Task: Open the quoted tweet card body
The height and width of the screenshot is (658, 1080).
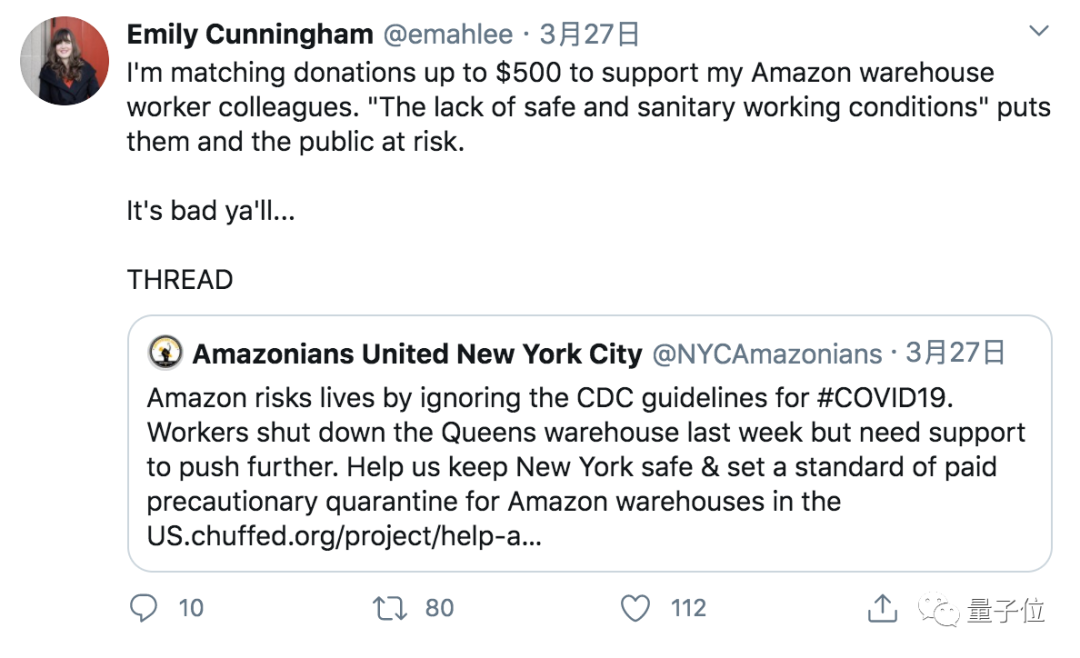Action: [588, 468]
